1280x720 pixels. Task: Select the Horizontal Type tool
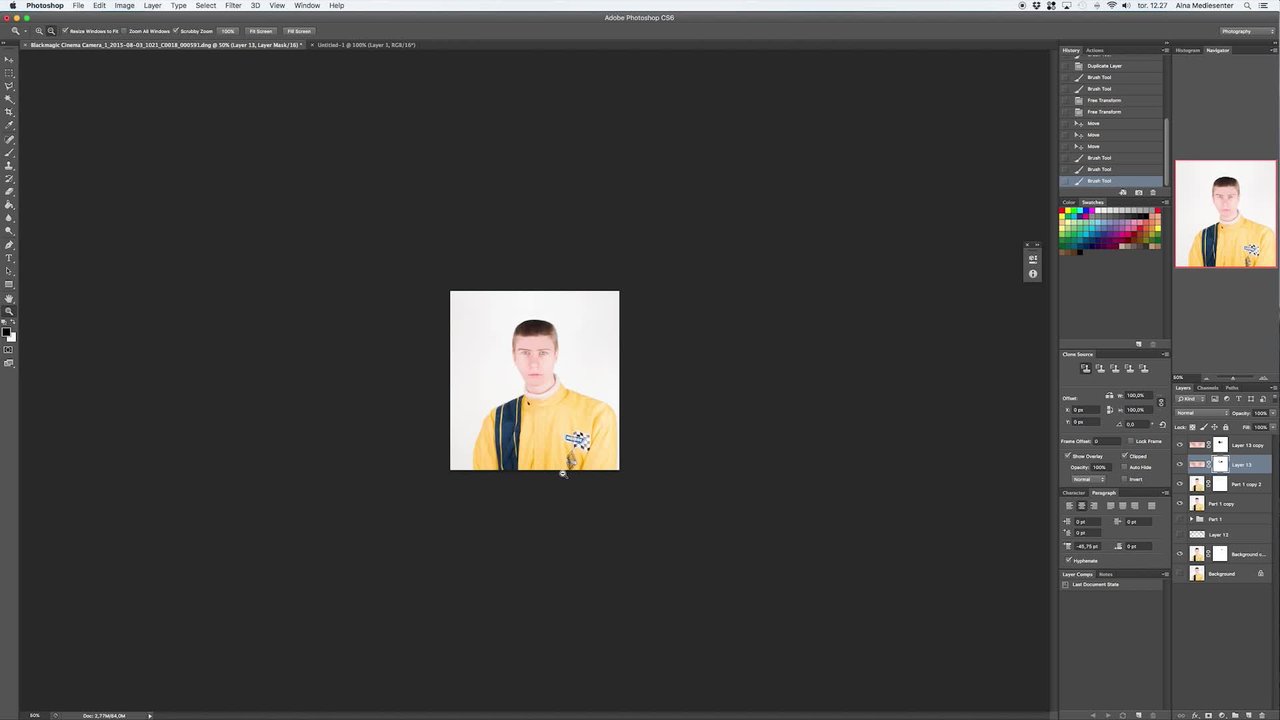tap(9, 258)
